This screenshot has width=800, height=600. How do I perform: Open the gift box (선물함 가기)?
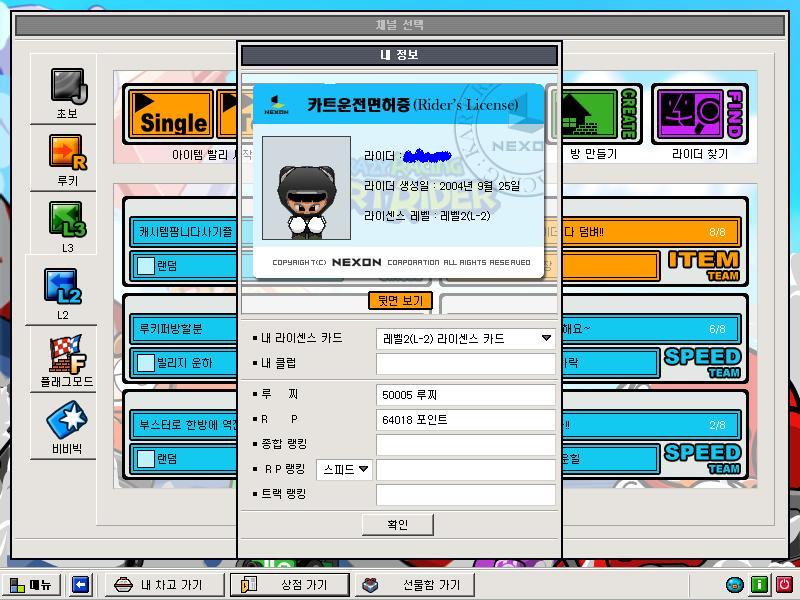tap(415, 585)
